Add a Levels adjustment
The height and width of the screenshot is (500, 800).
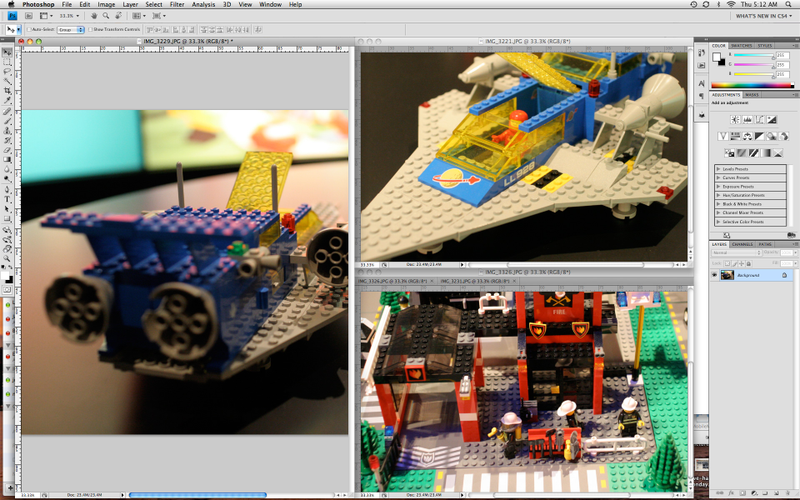747,119
